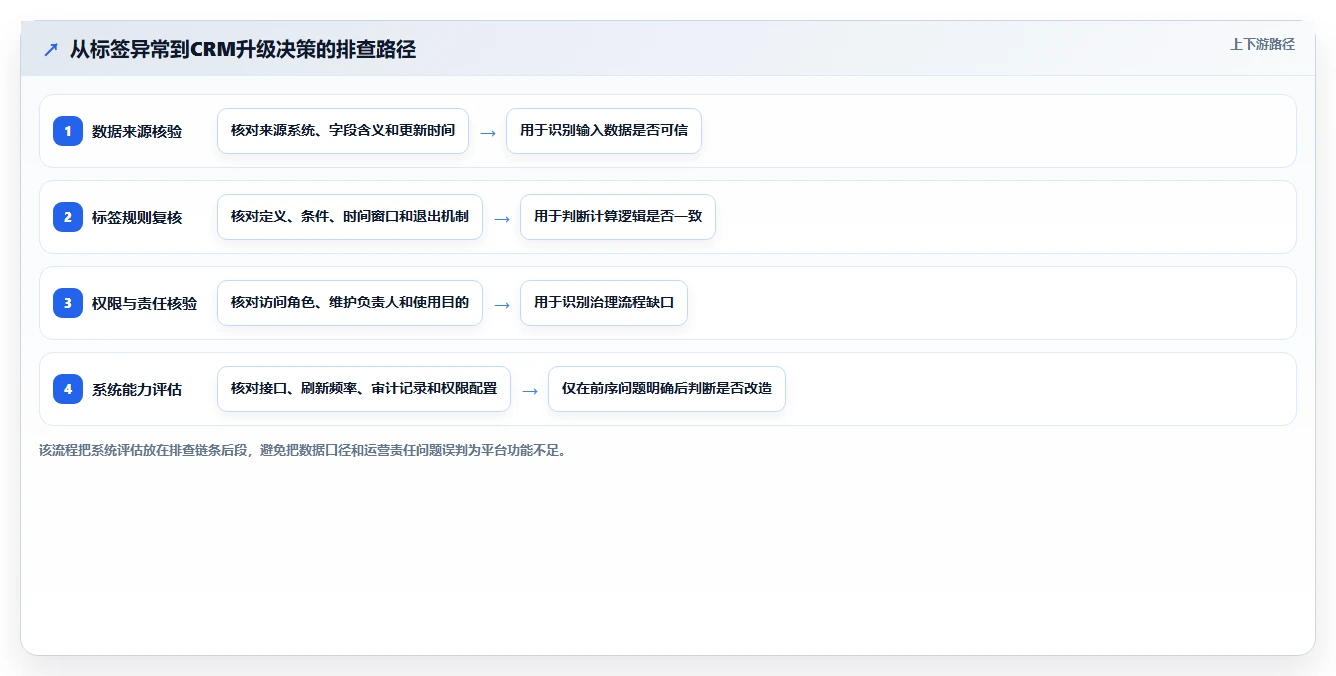Viewport: 1336px width, 676px height.
Task: Click the box 核对定义、条件、时间窗口和退出机制
Action: coord(350,217)
